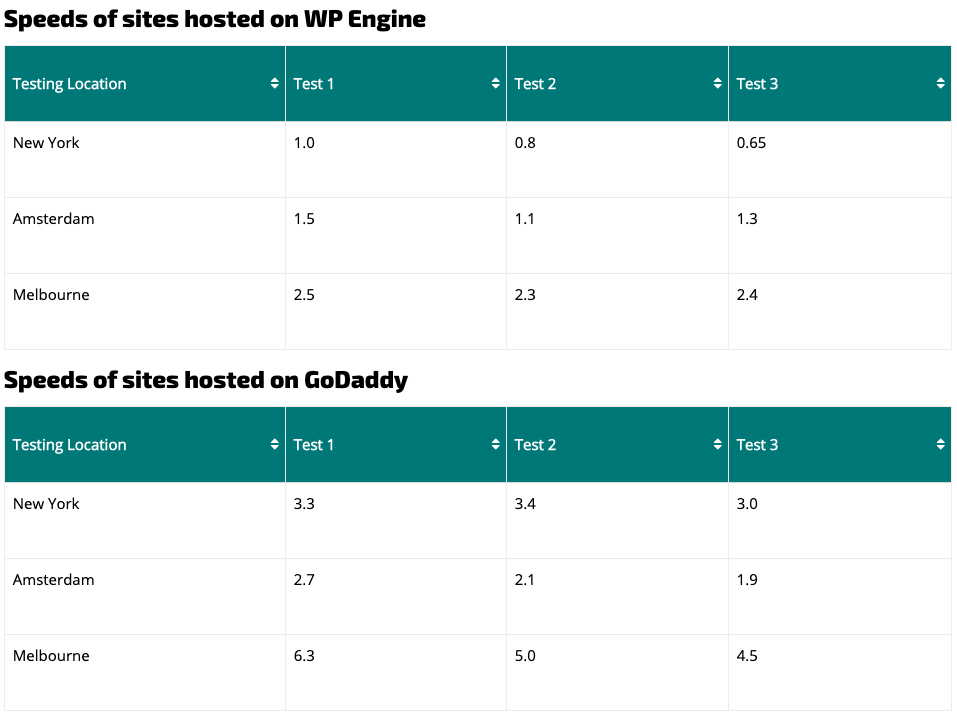This screenshot has width=957, height=716.
Task: Click the 0.65 value in WP Engine table
Action: (x=751, y=143)
